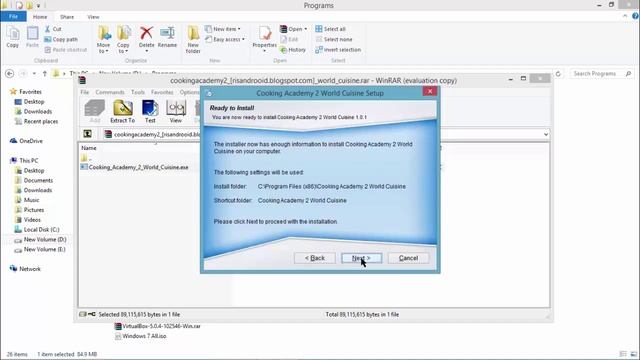Select Favorites in navigation pane

tap(26, 92)
